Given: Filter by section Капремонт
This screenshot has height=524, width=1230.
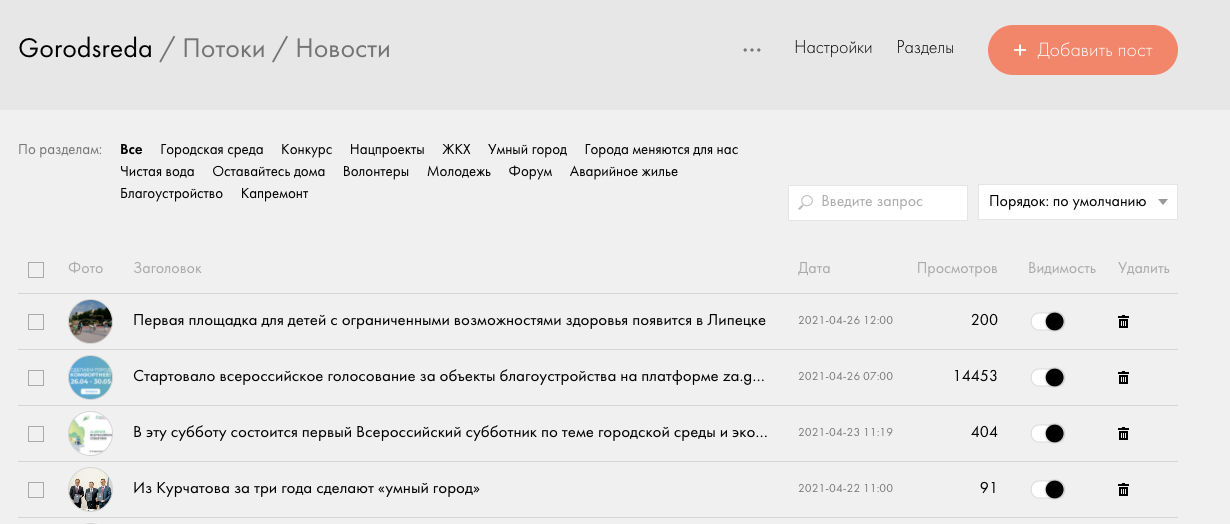Looking at the screenshot, I should (274, 194).
